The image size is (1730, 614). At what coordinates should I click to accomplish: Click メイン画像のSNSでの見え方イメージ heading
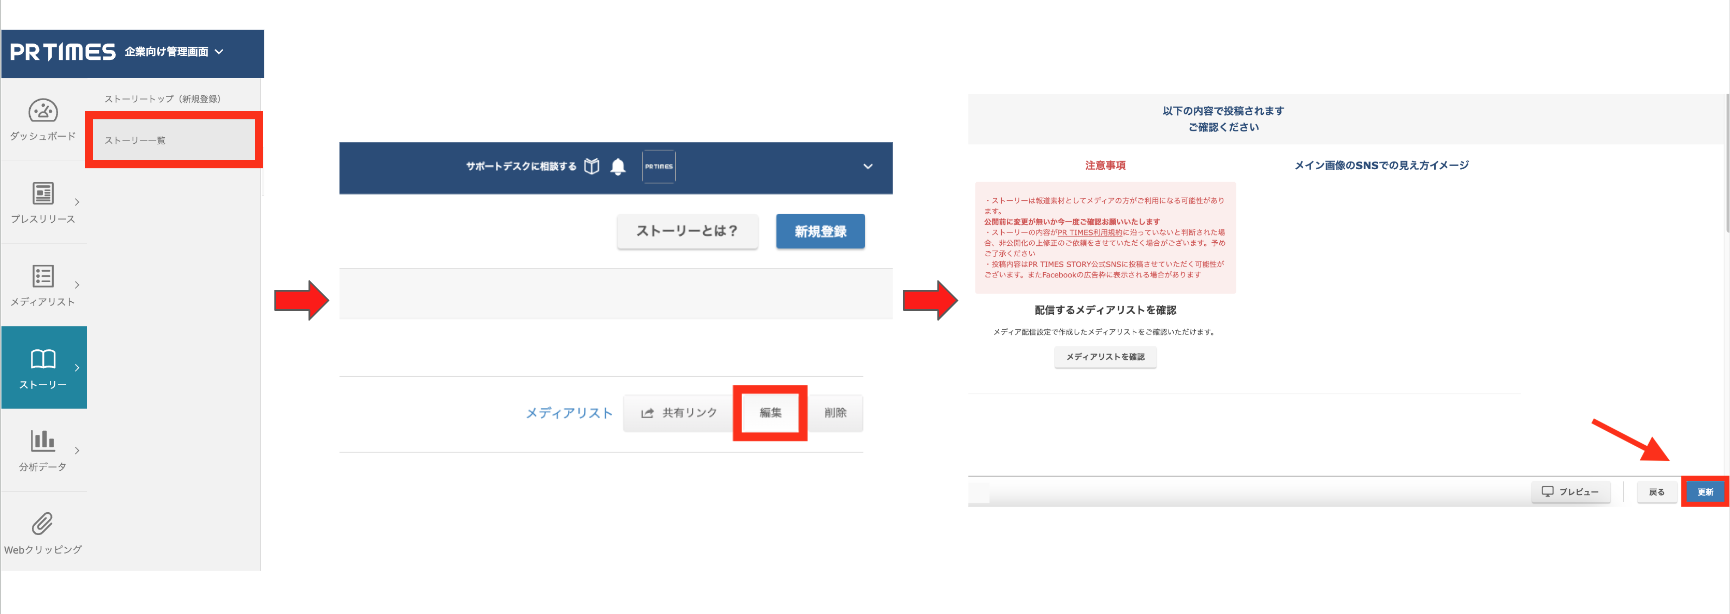1381,166
